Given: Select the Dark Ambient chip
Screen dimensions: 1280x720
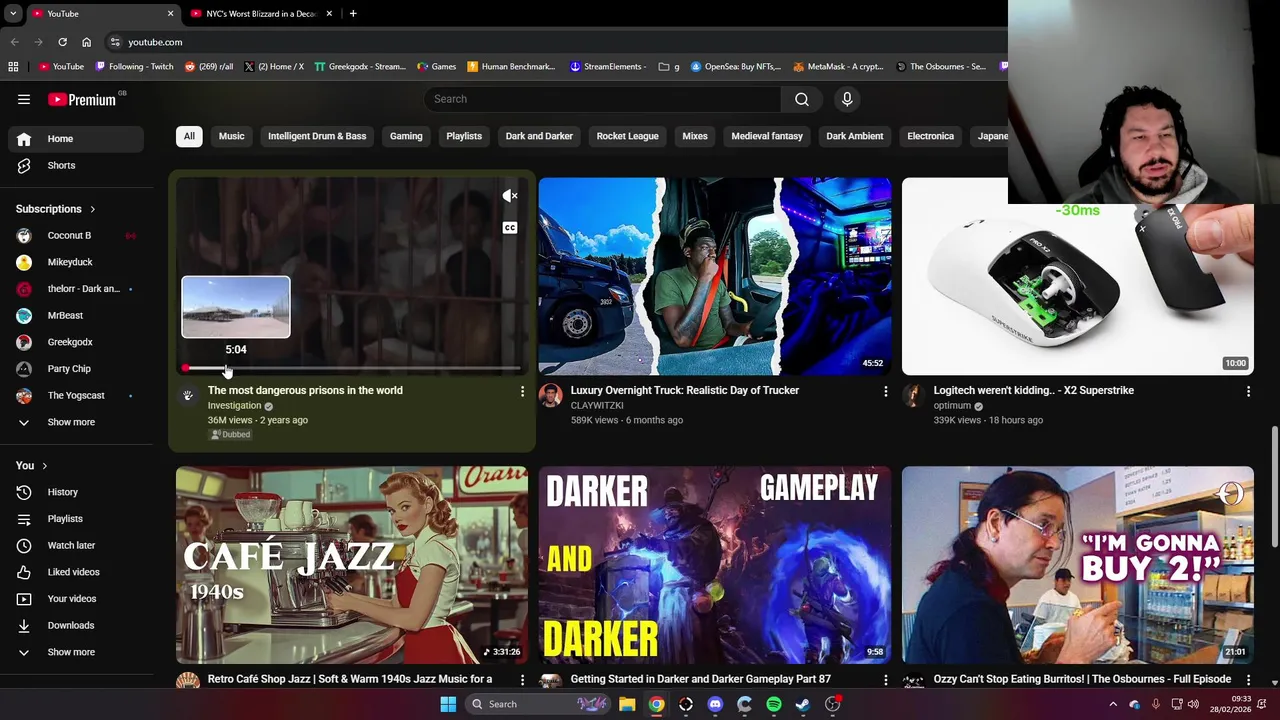Looking at the screenshot, I should click(855, 136).
